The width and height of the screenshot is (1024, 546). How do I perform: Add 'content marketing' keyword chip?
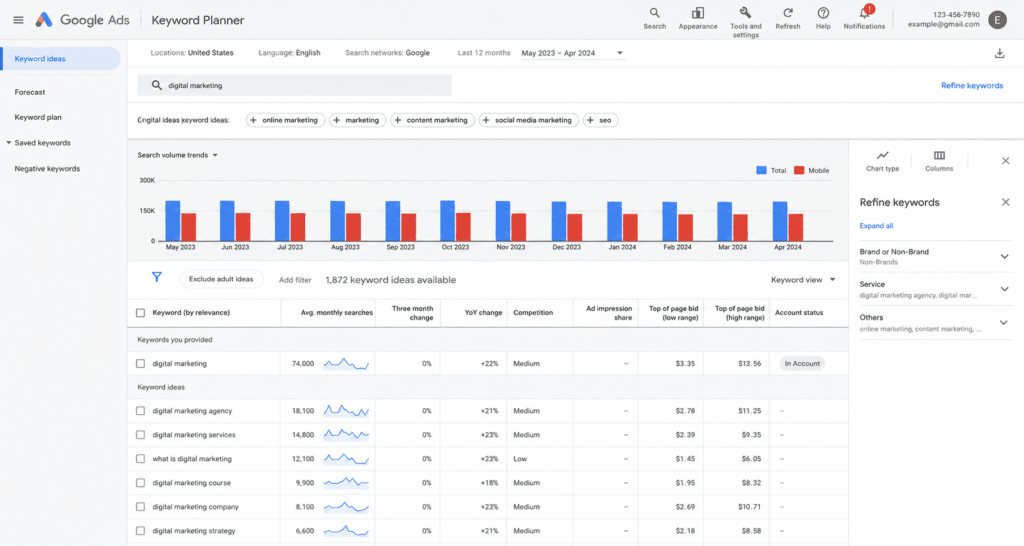[432, 120]
